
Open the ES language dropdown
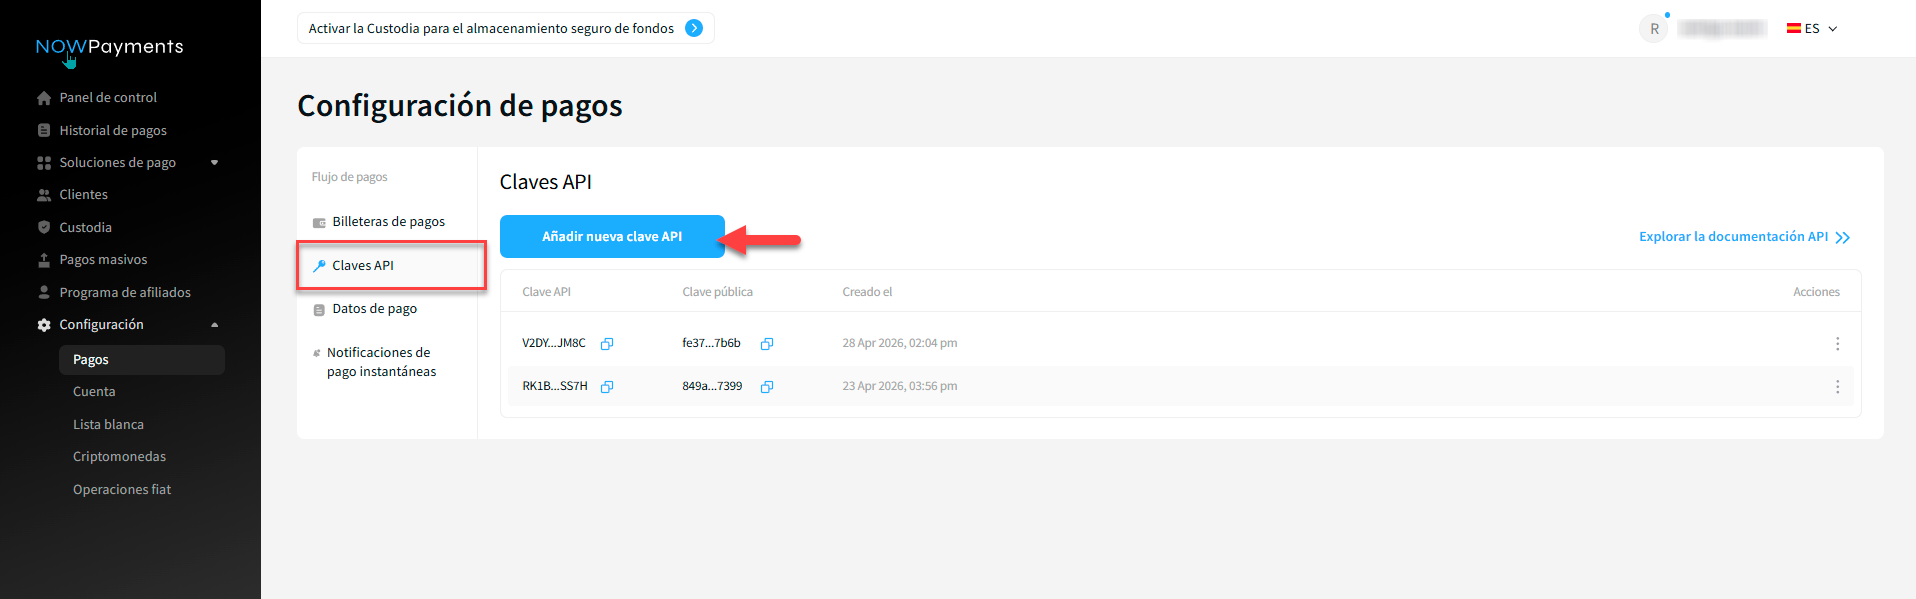click(1812, 29)
